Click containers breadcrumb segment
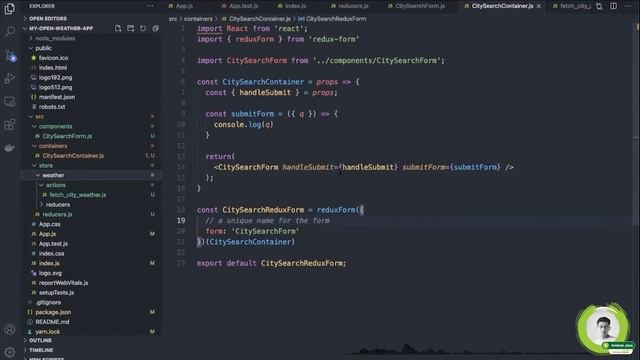640x360 pixels. pos(198,19)
